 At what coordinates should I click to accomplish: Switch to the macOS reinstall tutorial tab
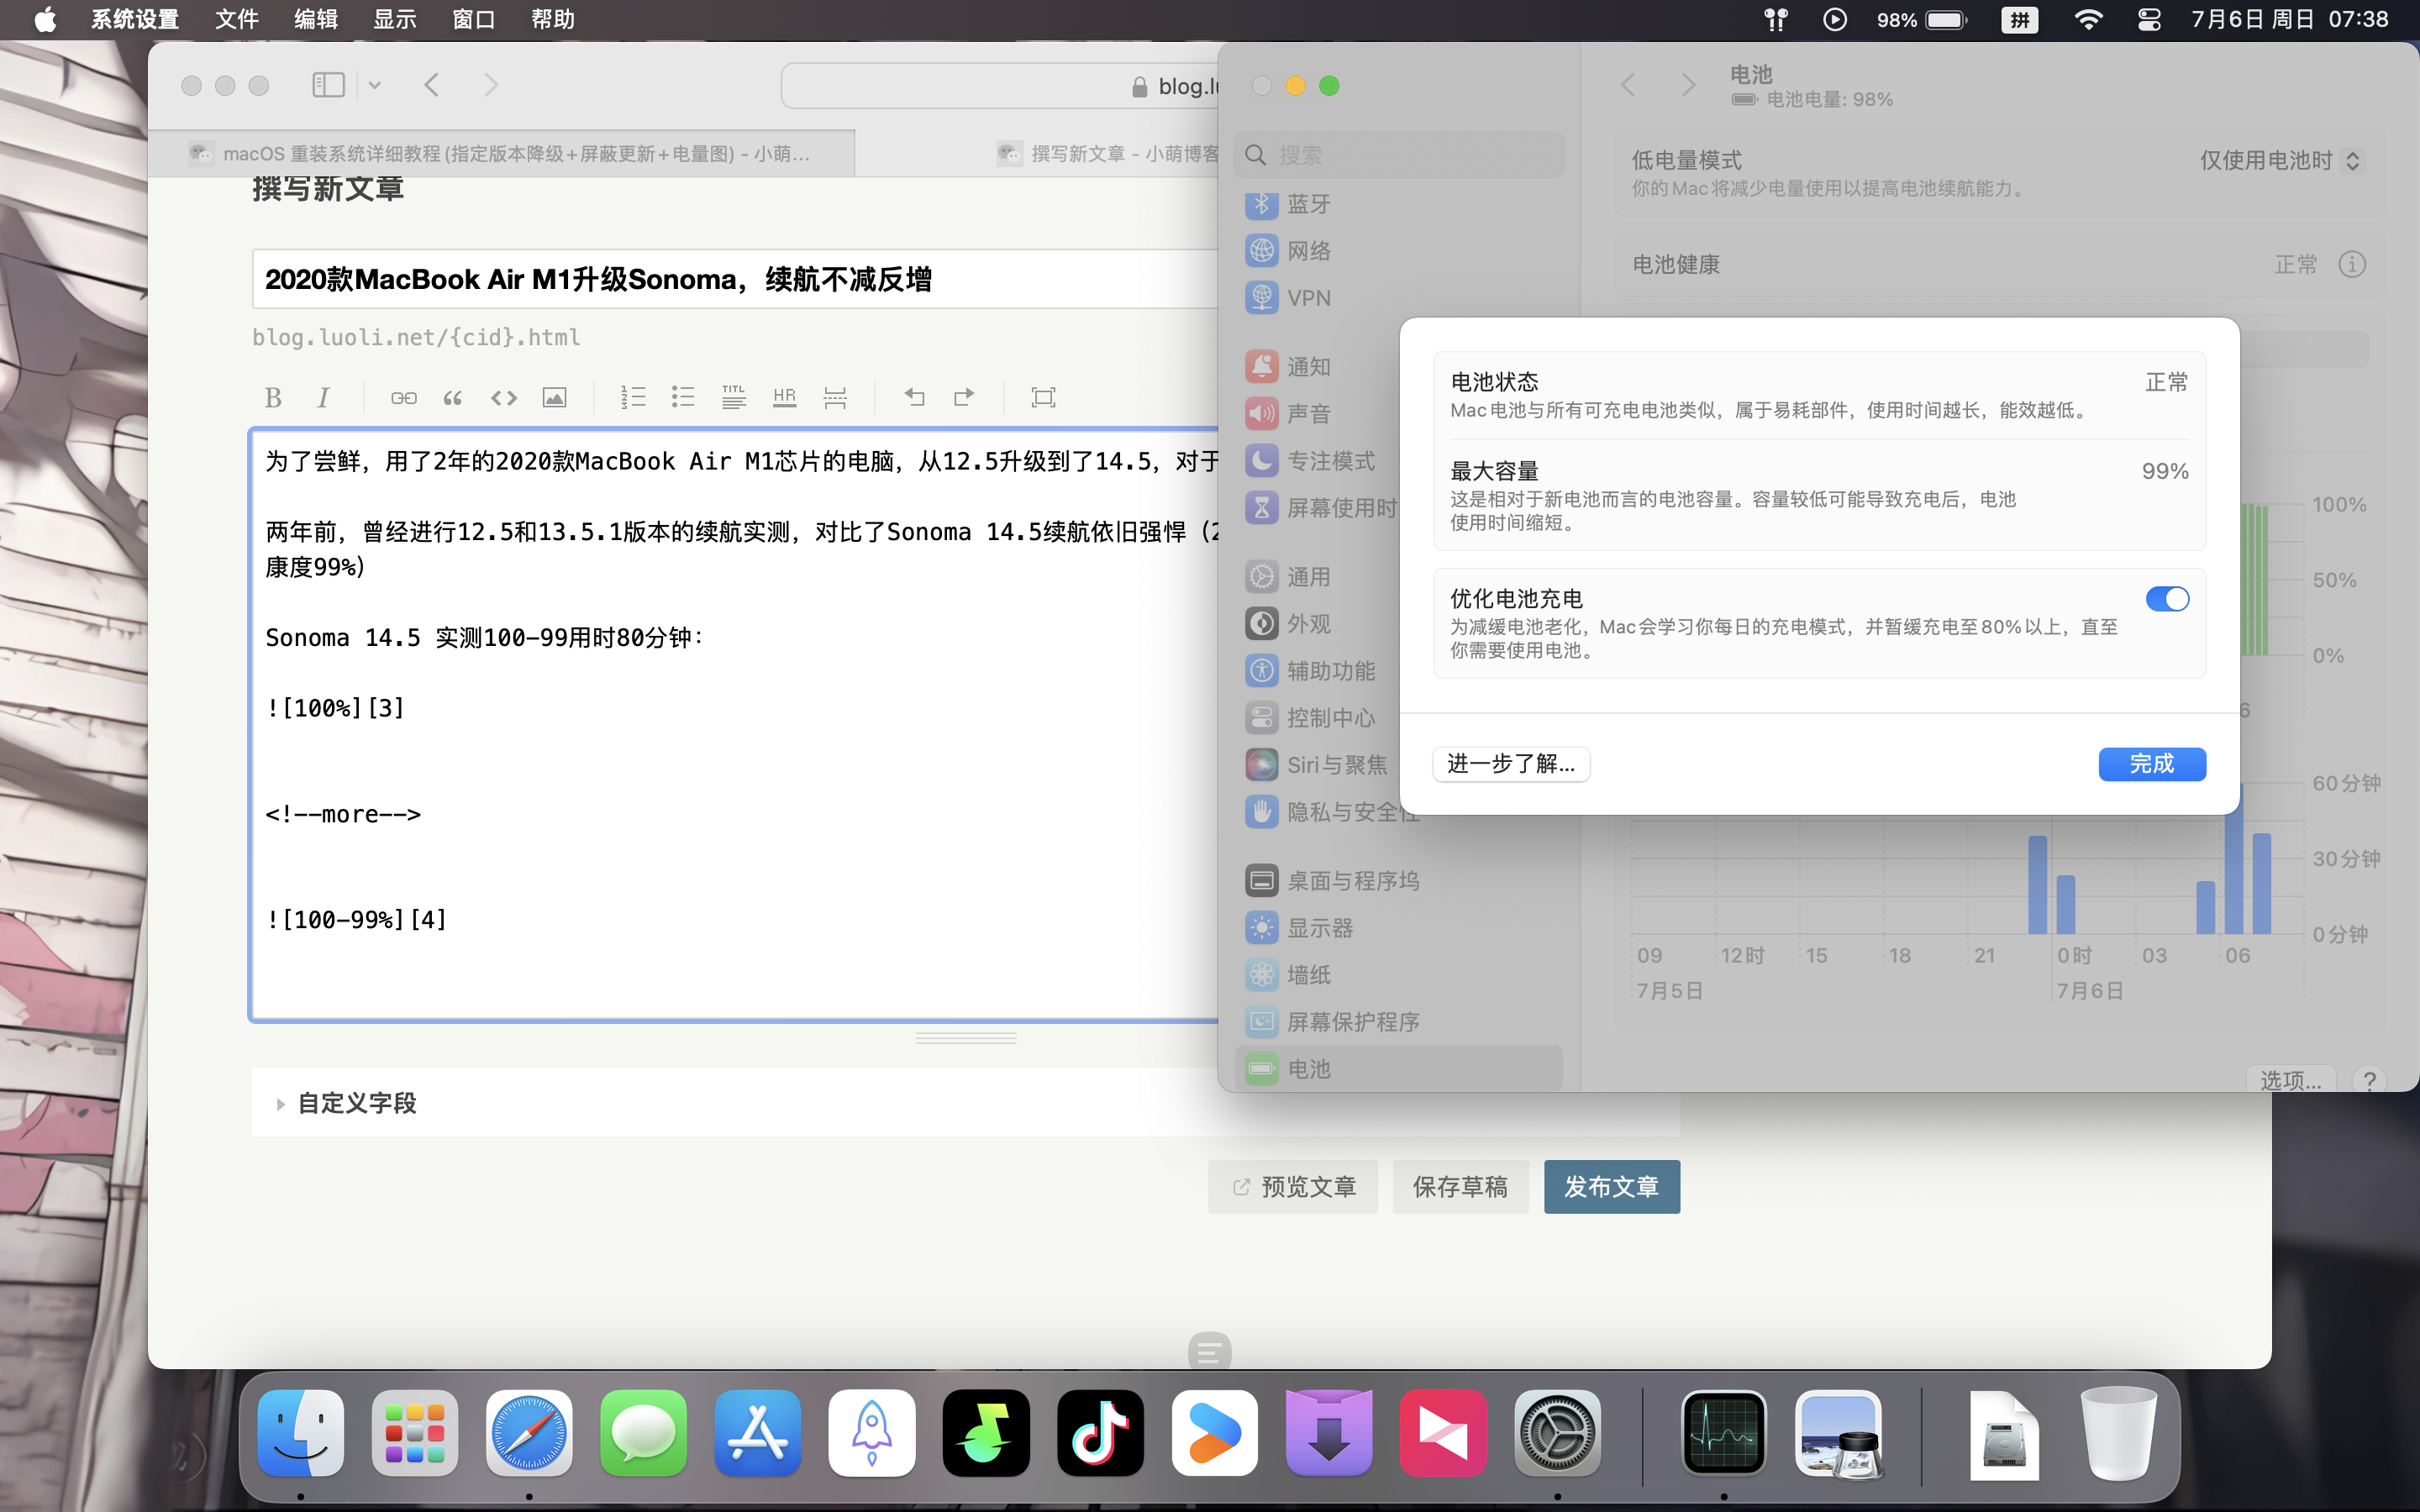tap(502, 153)
